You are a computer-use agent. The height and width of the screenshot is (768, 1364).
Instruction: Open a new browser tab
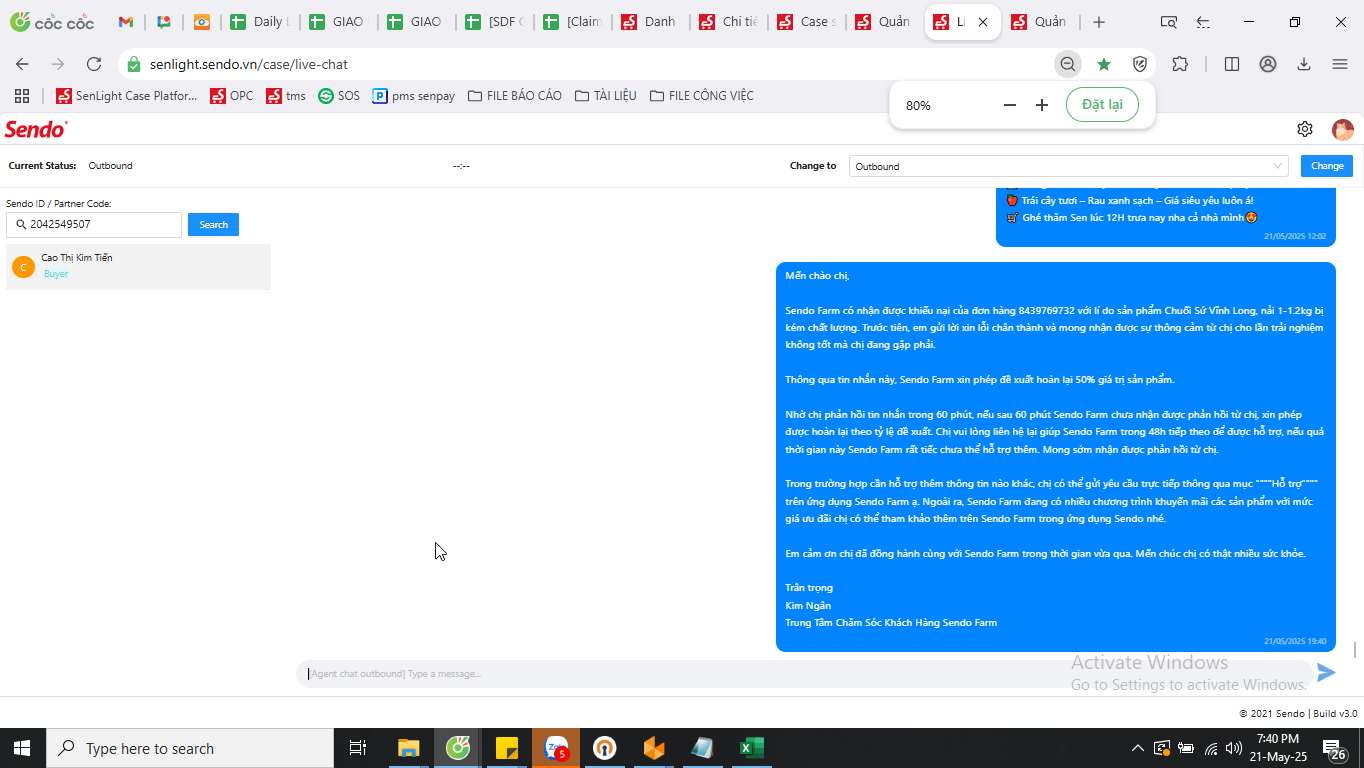click(1099, 22)
